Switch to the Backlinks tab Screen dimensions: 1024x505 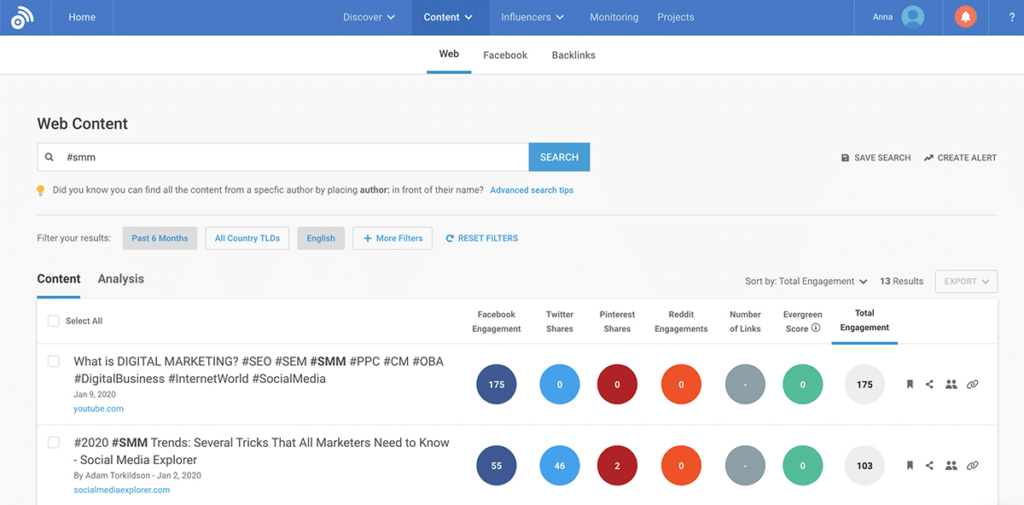573,55
